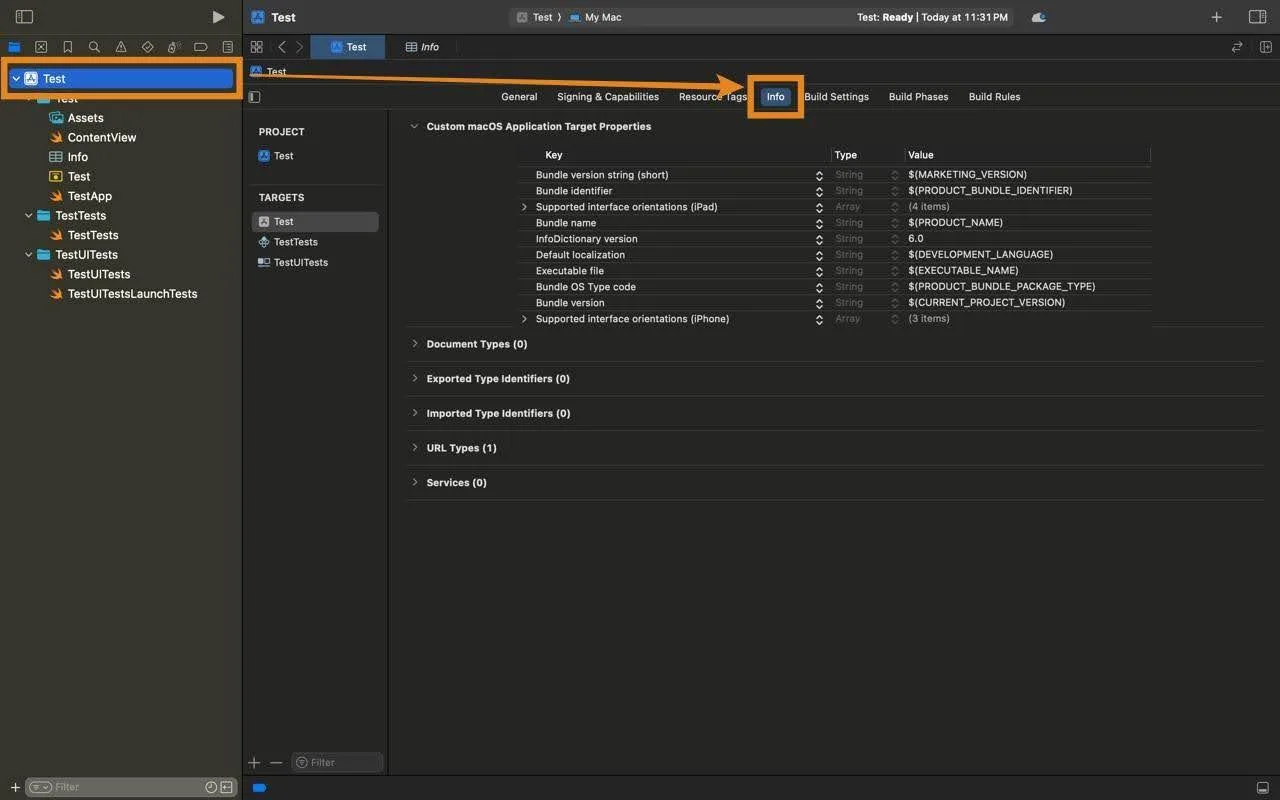The width and height of the screenshot is (1280, 800).
Task: Switch to the Build Phases tab
Action: (918, 97)
